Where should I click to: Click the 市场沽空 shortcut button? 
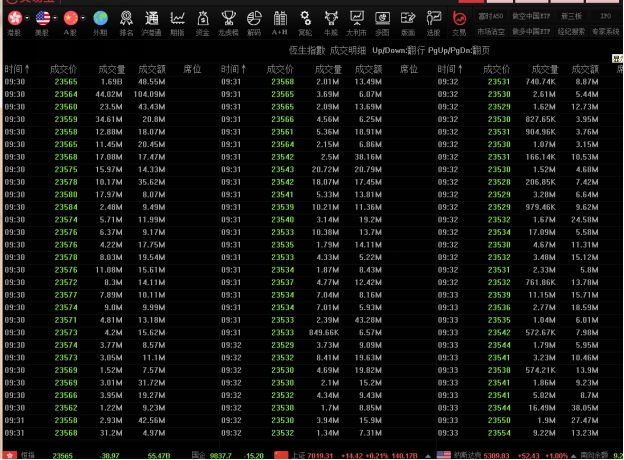[490, 31]
